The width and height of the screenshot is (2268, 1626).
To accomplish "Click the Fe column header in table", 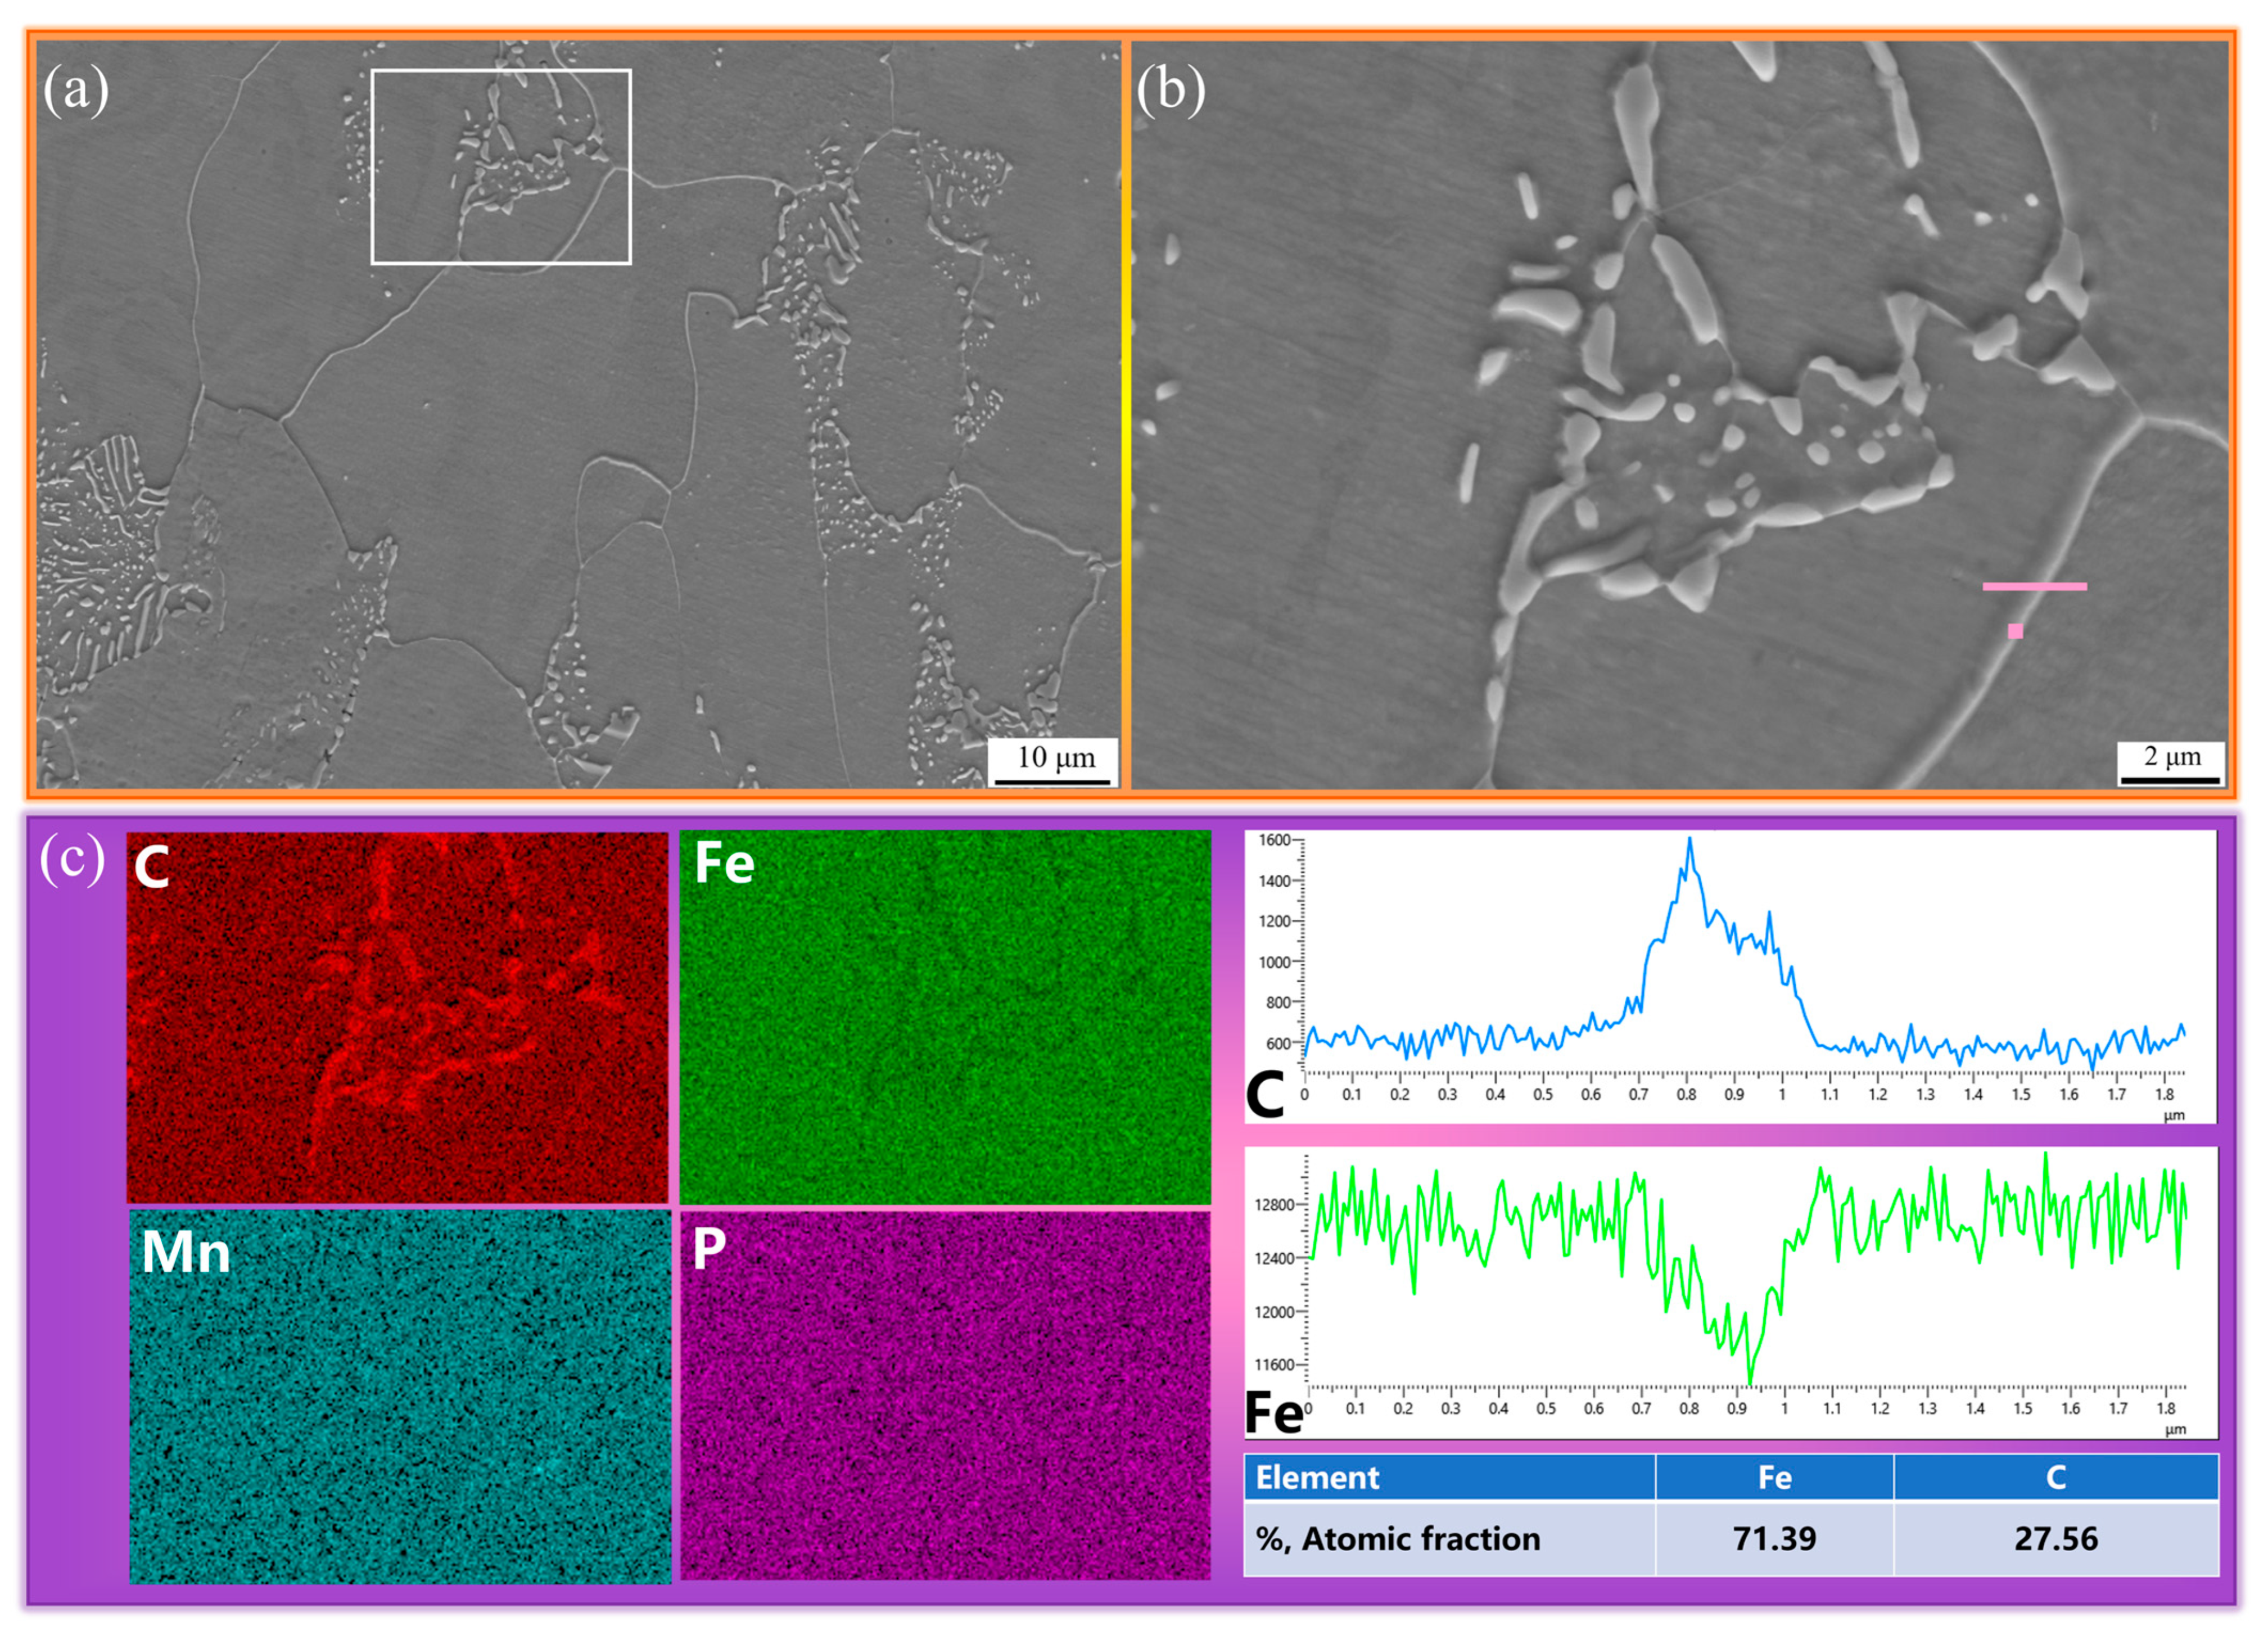I will tap(1774, 1477).
